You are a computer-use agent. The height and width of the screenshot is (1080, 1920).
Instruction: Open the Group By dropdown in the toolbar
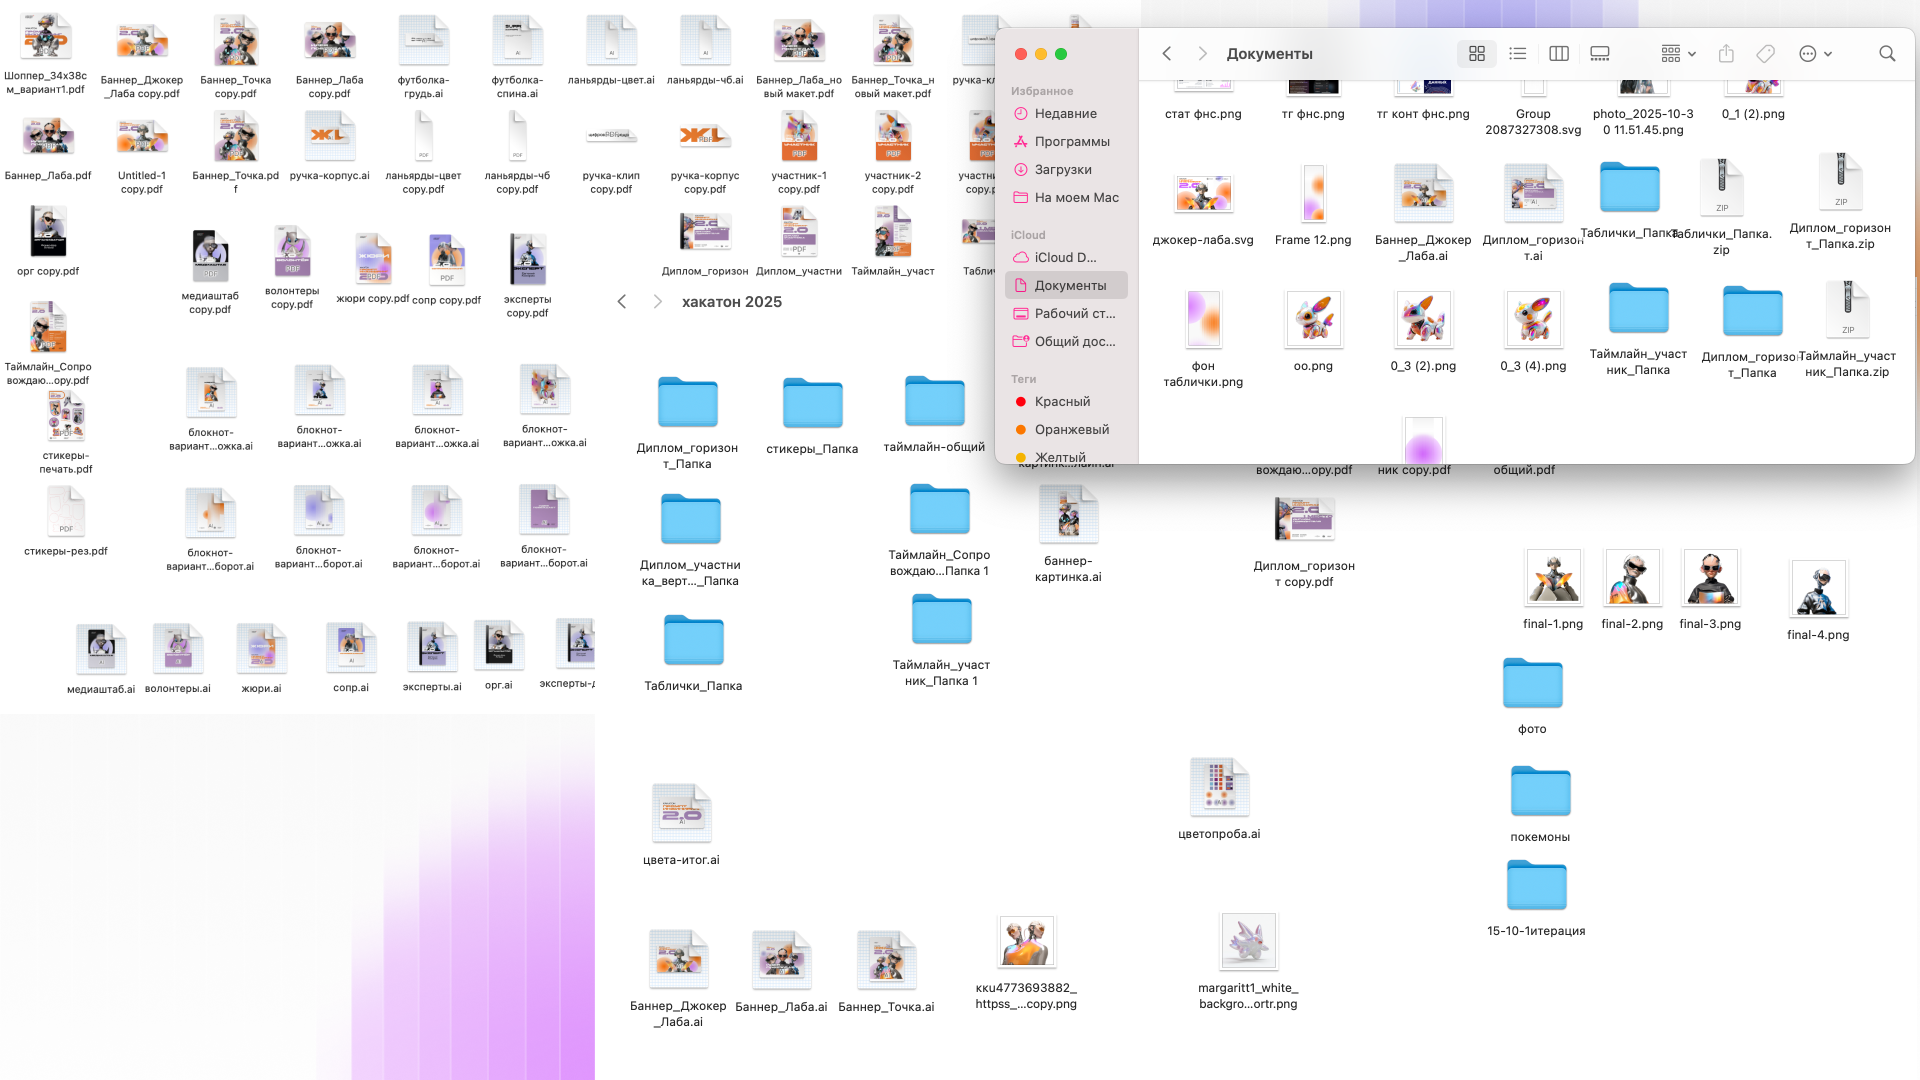[1677, 54]
